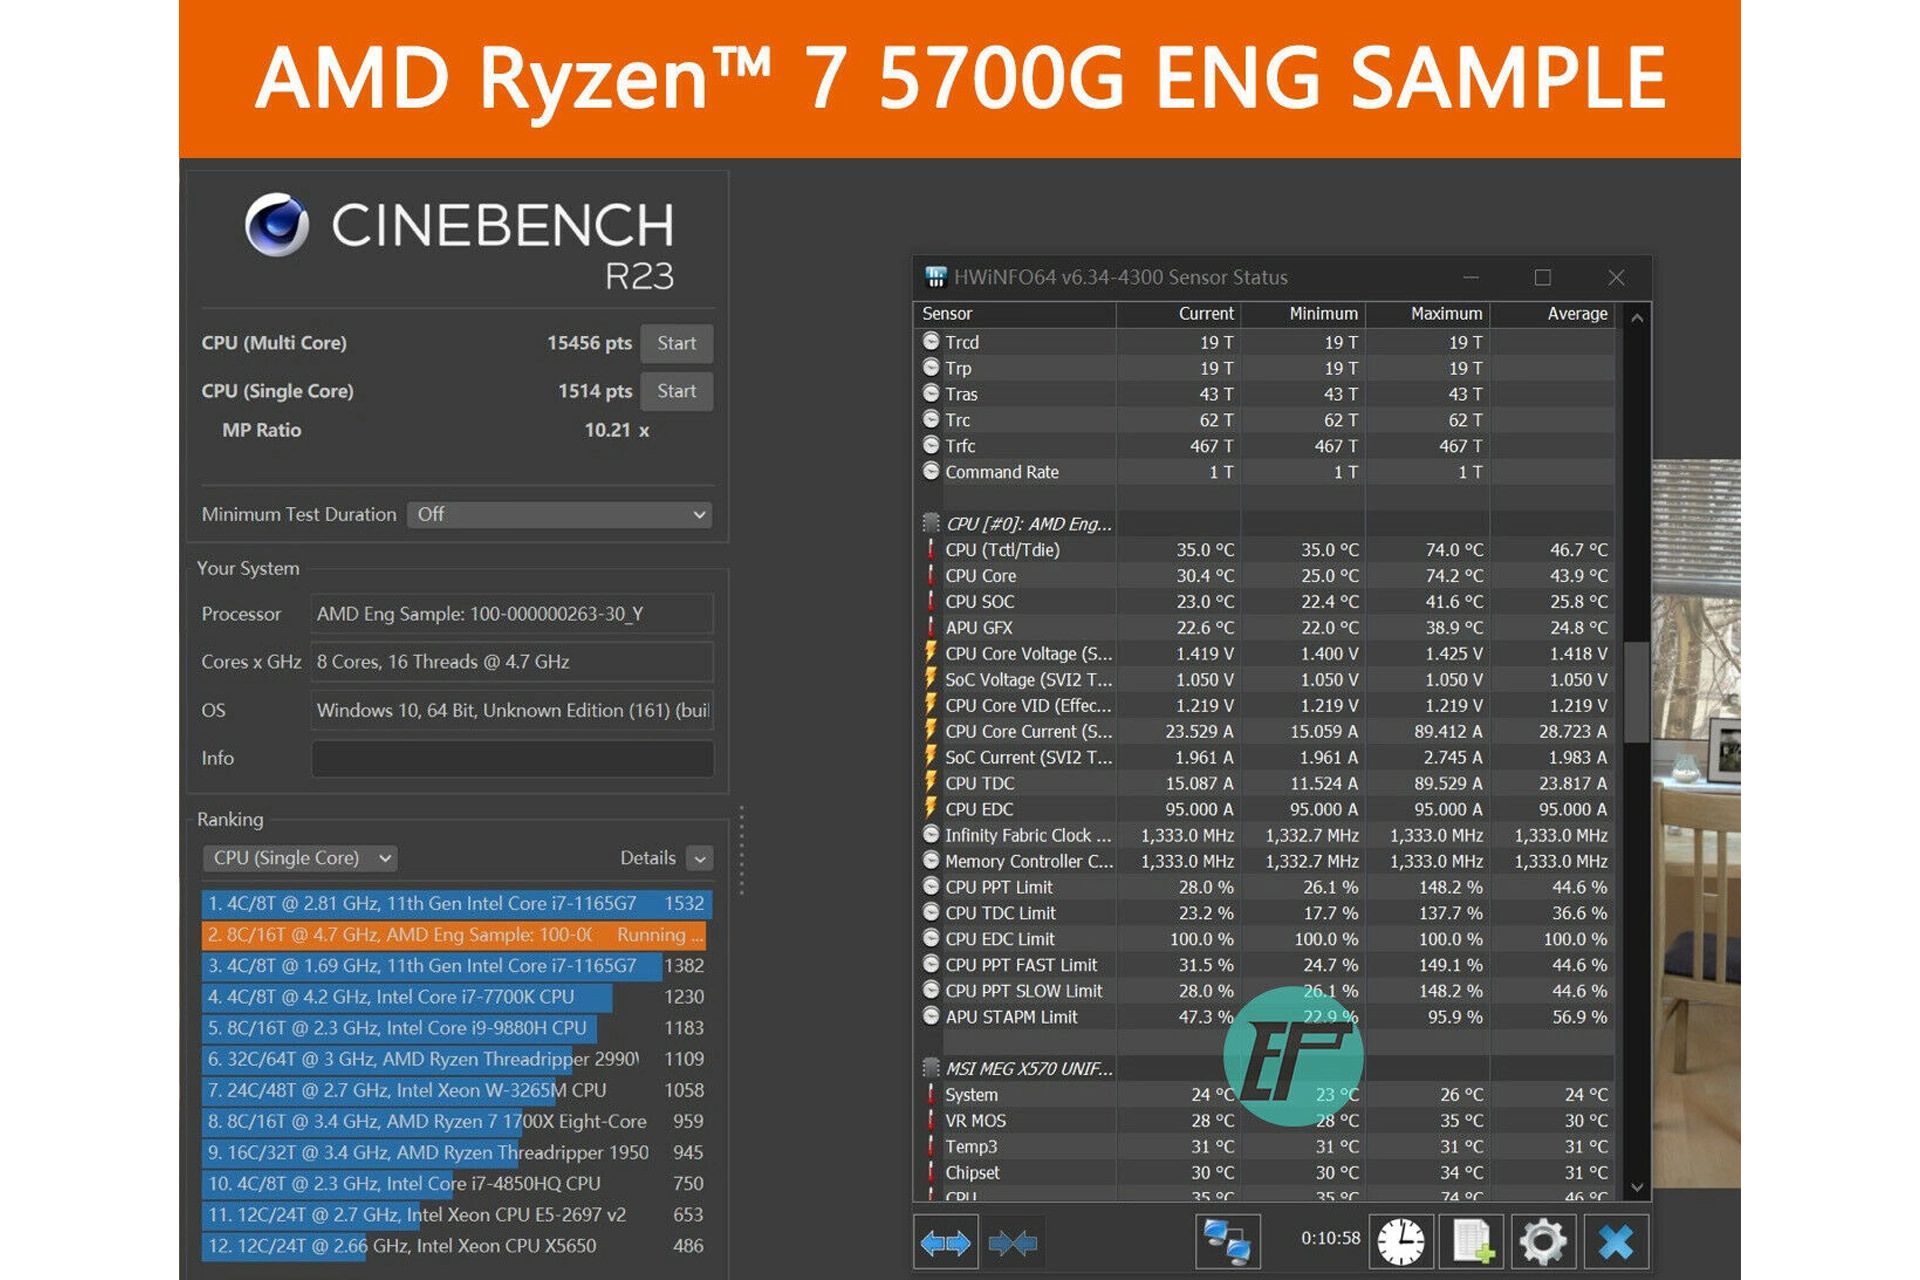Maximize the HWiNFO64 sensor window
Image resolution: width=1920 pixels, height=1280 pixels.
click(1543, 277)
